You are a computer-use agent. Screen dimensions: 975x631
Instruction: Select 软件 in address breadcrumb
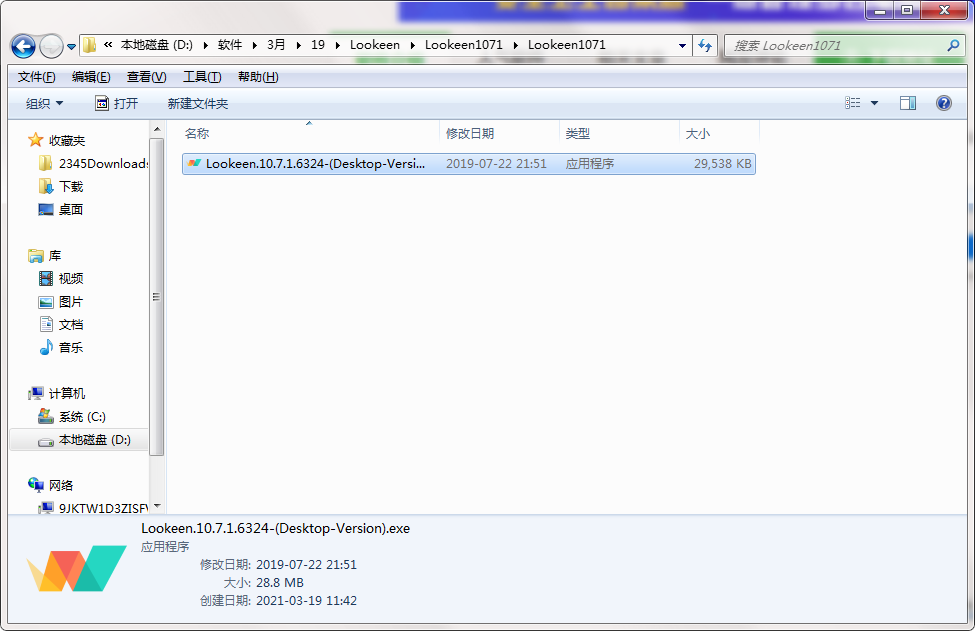(229, 45)
